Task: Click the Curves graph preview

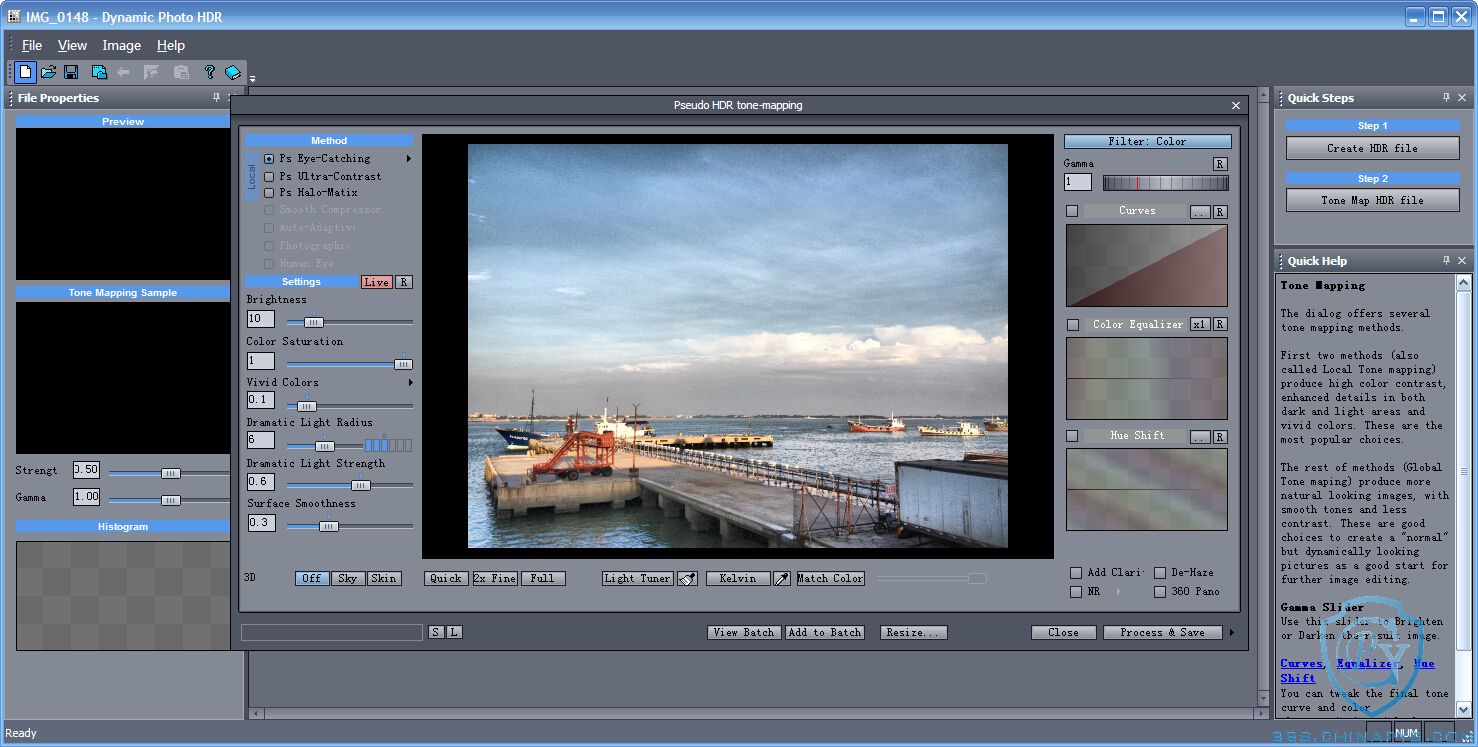Action: point(1146,265)
